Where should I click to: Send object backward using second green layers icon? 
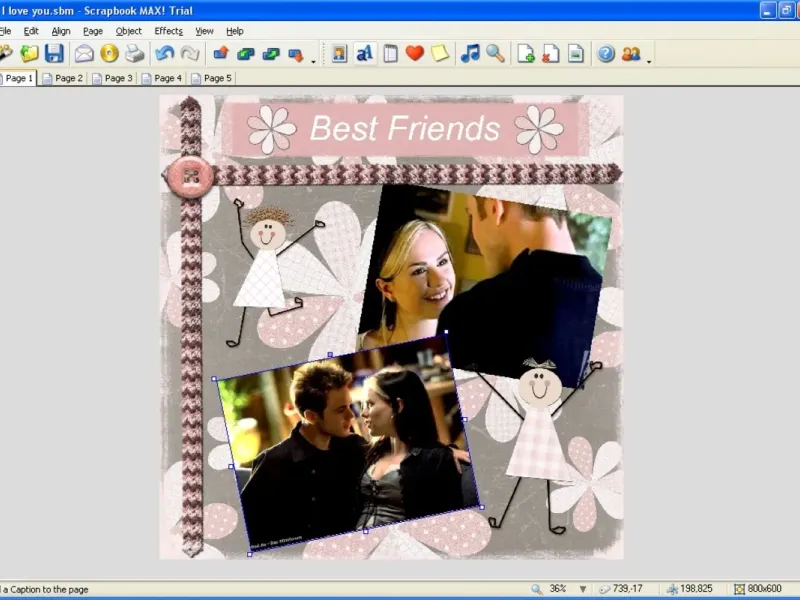tap(271, 54)
